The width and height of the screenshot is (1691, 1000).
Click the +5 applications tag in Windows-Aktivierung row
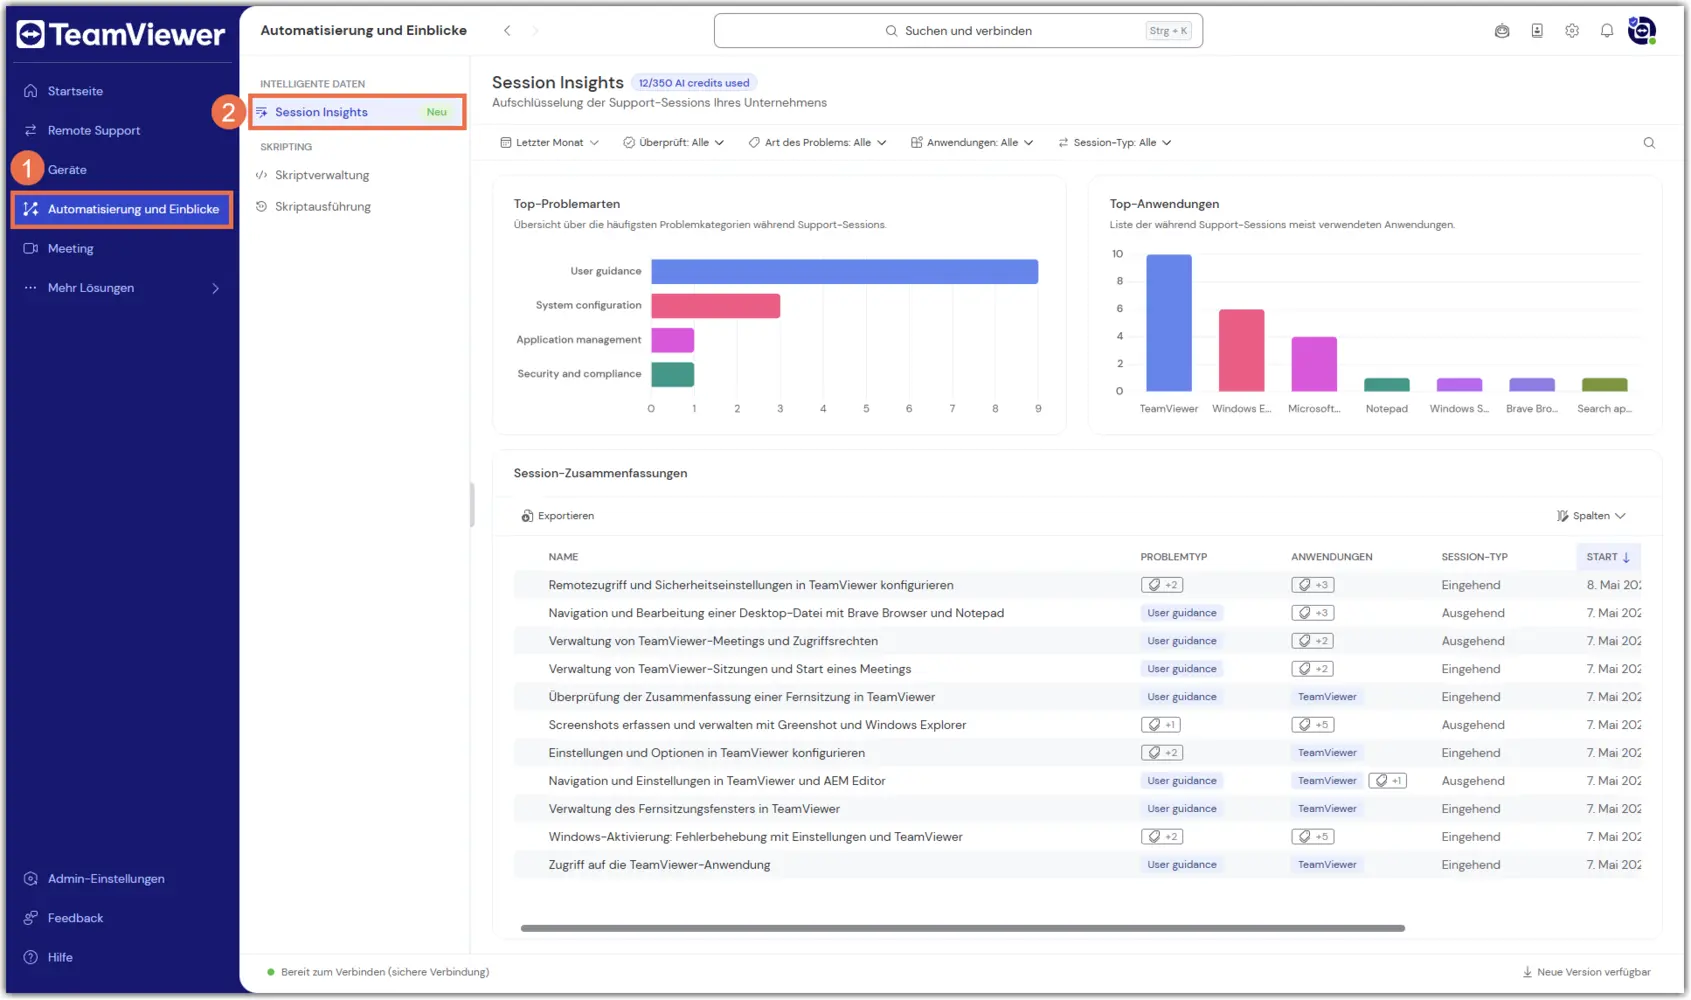(1313, 837)
